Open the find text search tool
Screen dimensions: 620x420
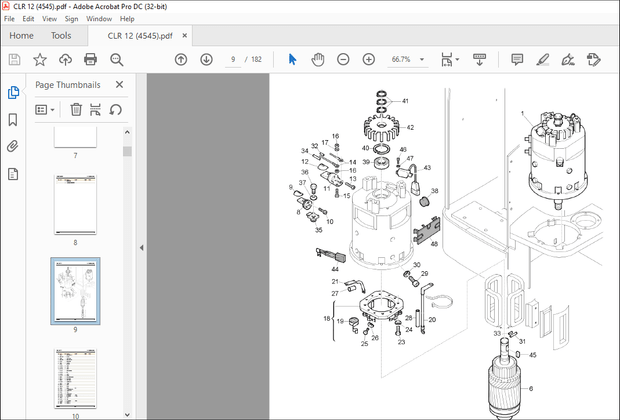click(117, 60)
